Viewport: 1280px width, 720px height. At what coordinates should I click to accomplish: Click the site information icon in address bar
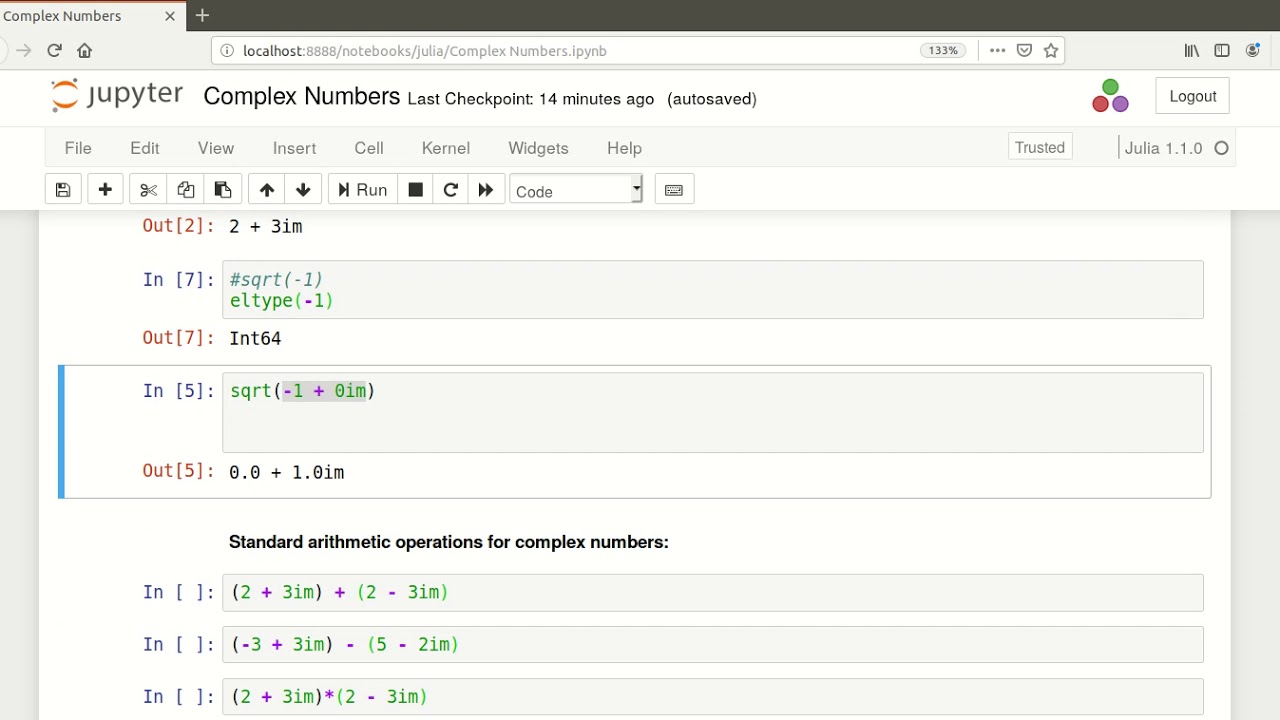click(x=226, y=50)
